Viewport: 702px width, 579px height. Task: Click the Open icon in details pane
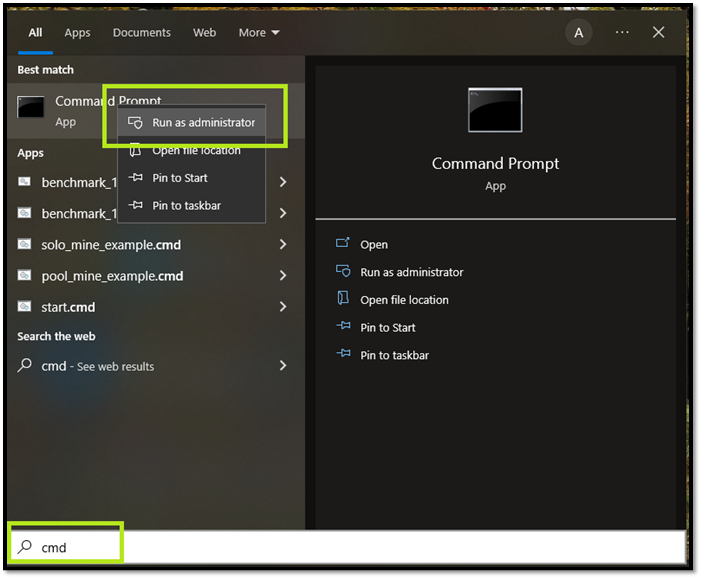point(342,243)
